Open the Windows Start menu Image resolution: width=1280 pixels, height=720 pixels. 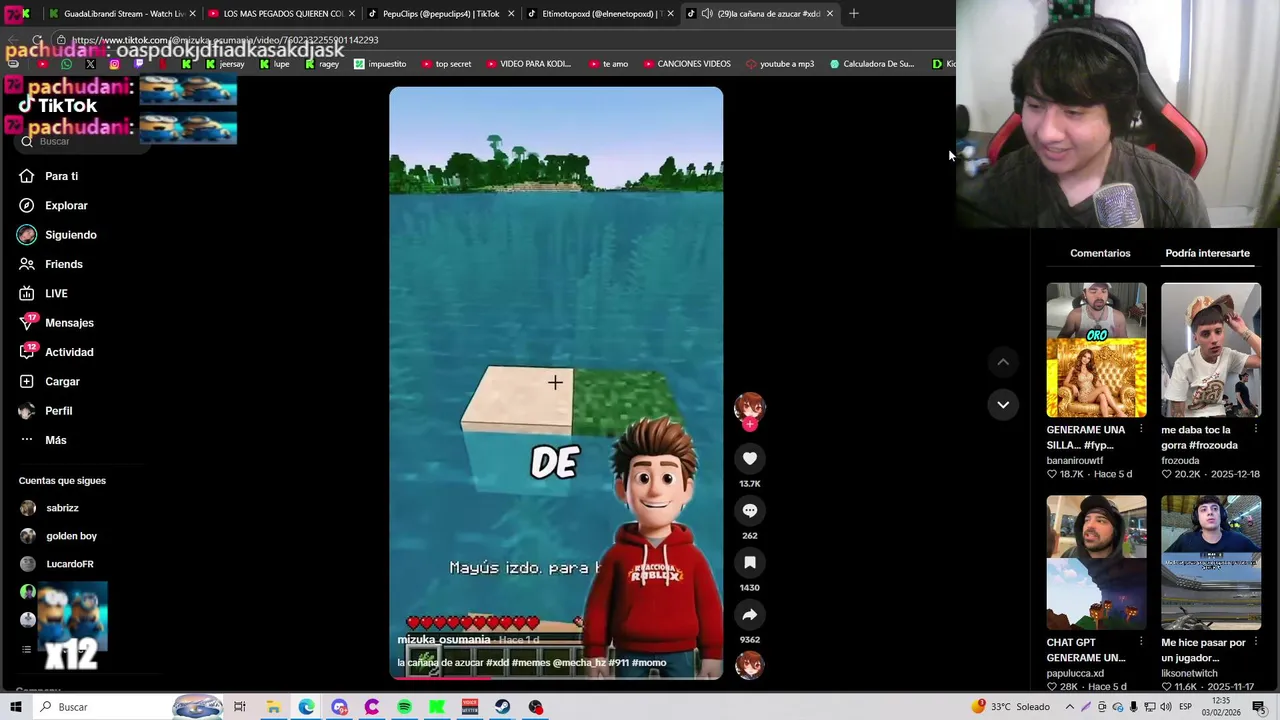tap(15, 707)
